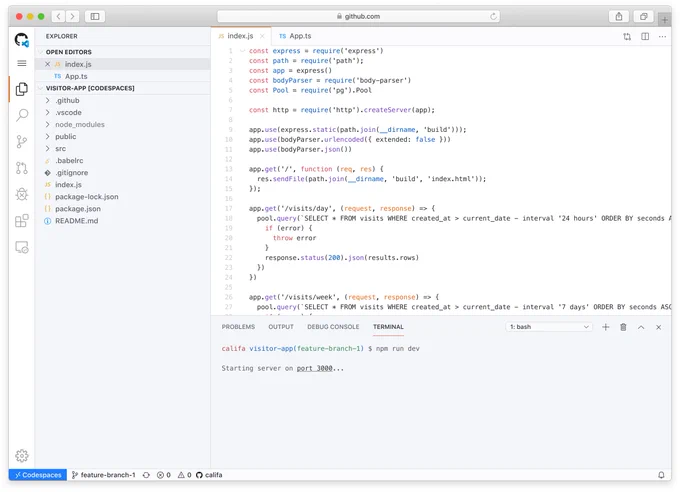Viewport: 680px width, 492px height.
Task: Click the feature-branch-1 branch indicator
Action: click(104, 475)
